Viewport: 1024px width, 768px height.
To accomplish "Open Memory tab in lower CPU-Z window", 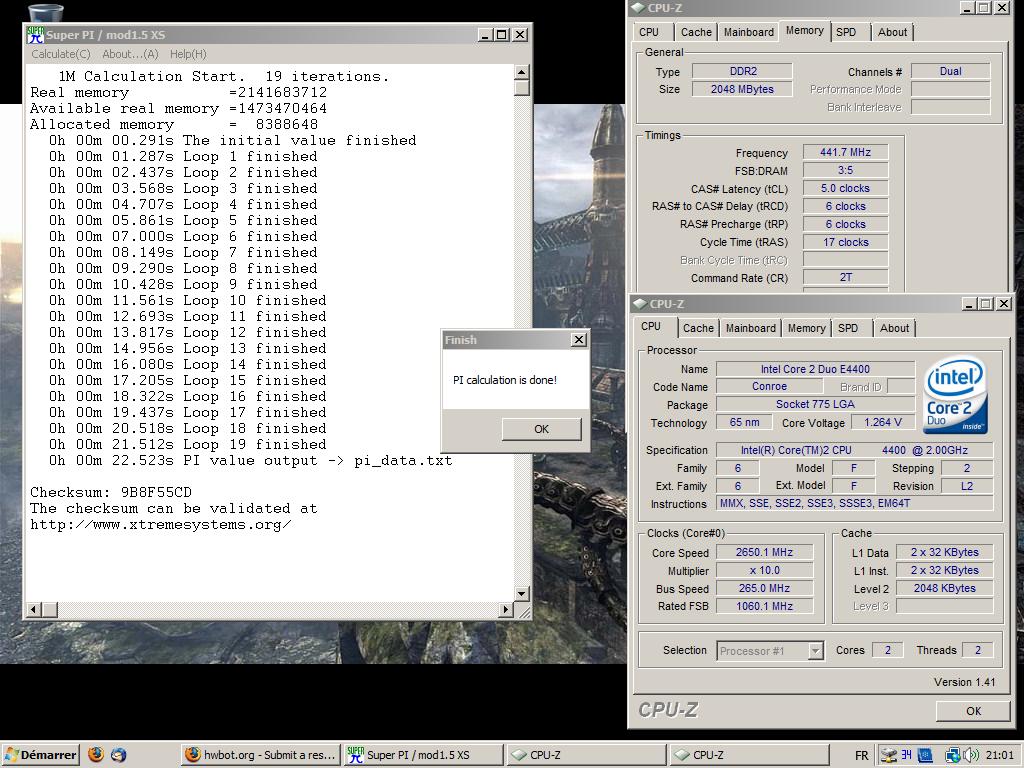I will coord(806,328).
